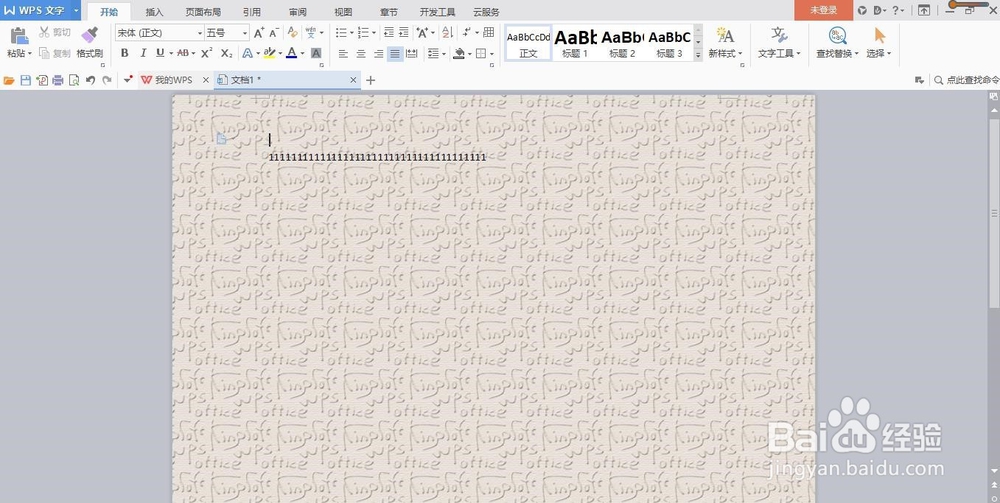Activate the Format Painter (格式刷)

[x=90, y=43]
